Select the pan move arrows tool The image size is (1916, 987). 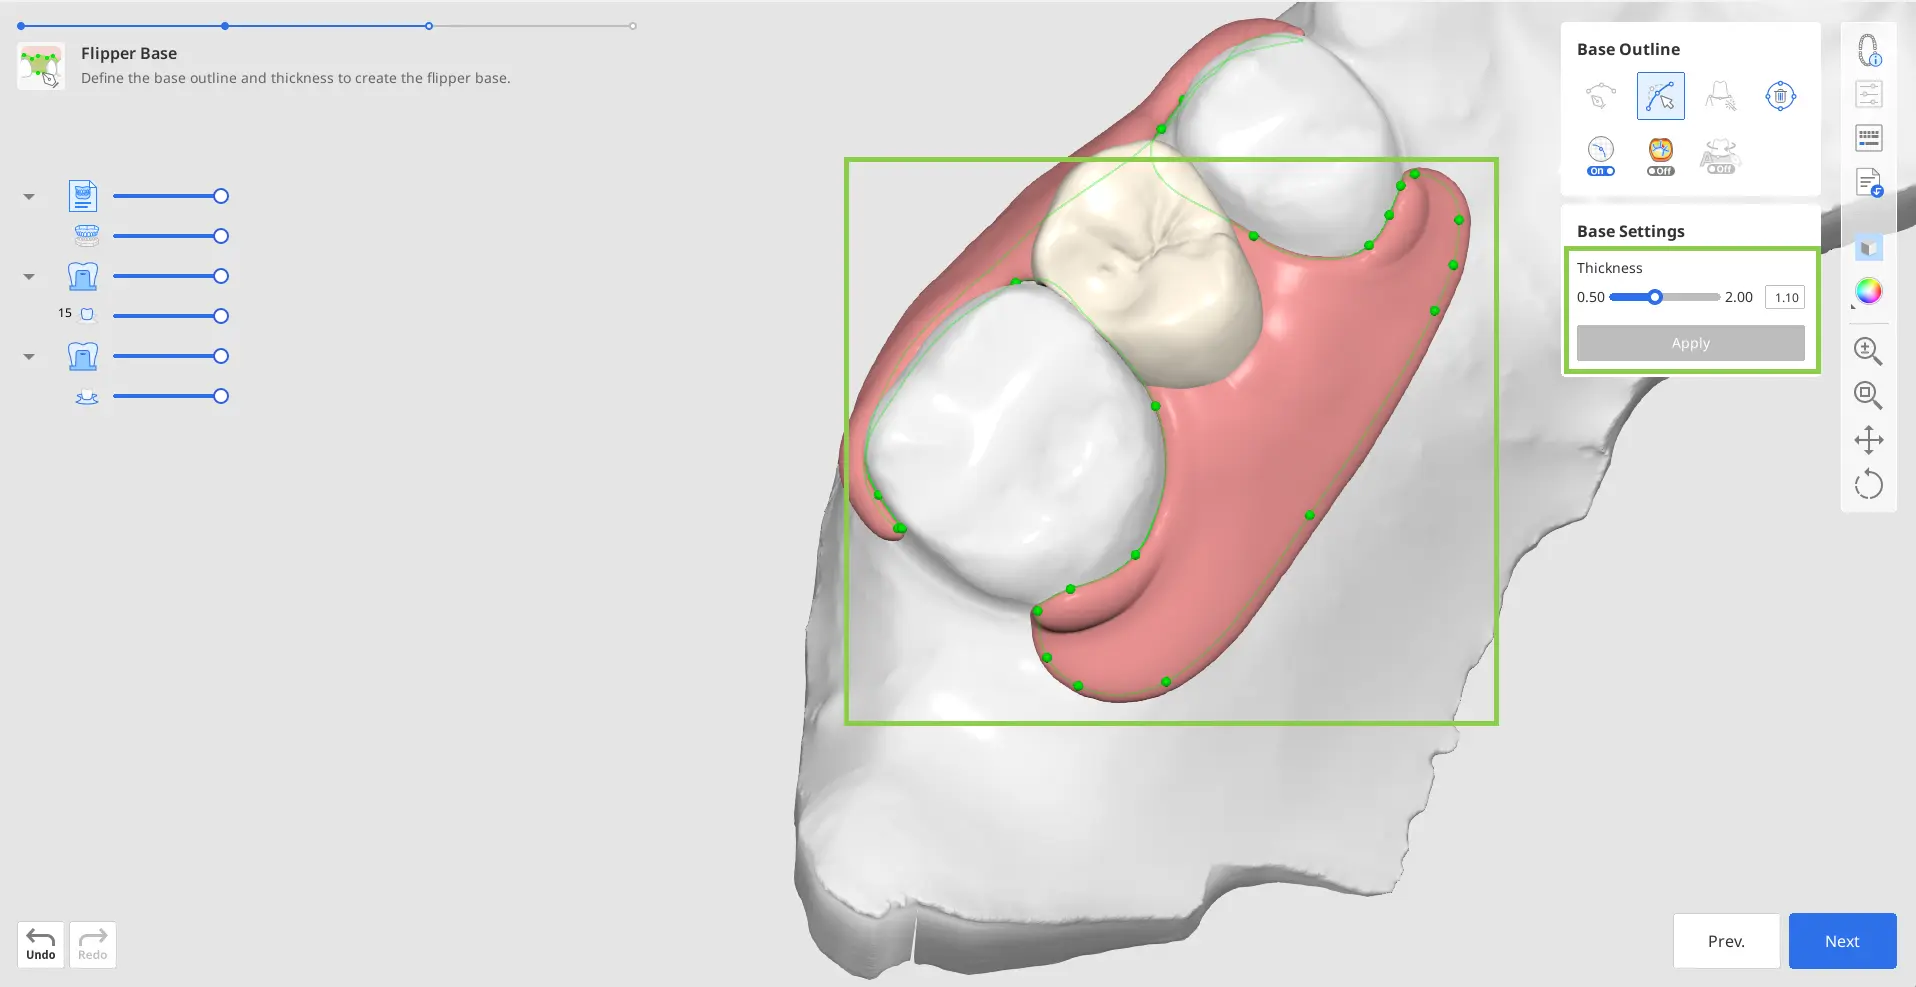pos(1868,440)
